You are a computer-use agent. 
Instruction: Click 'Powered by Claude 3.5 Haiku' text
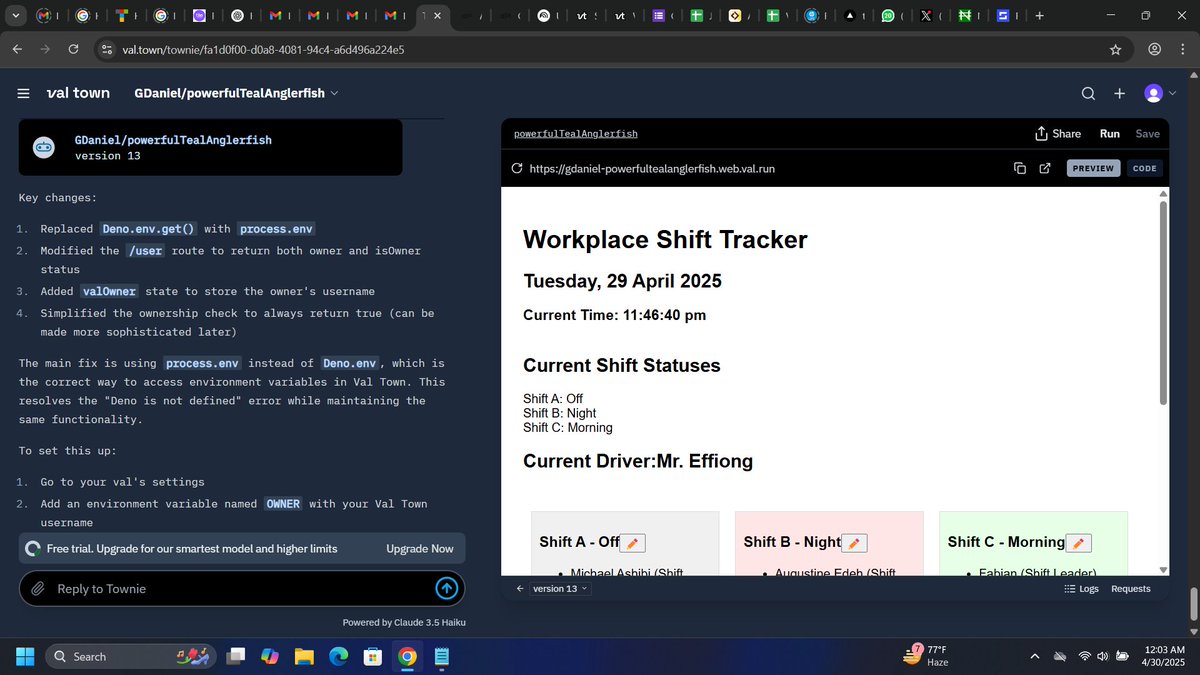[x=404, y=622]
